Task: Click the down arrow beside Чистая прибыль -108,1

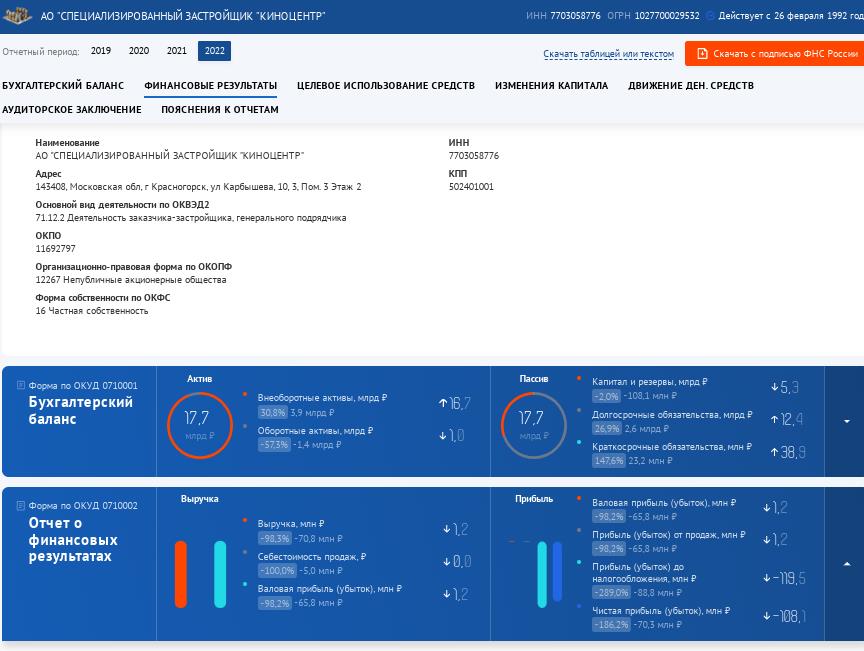Action: click(766, 616)
